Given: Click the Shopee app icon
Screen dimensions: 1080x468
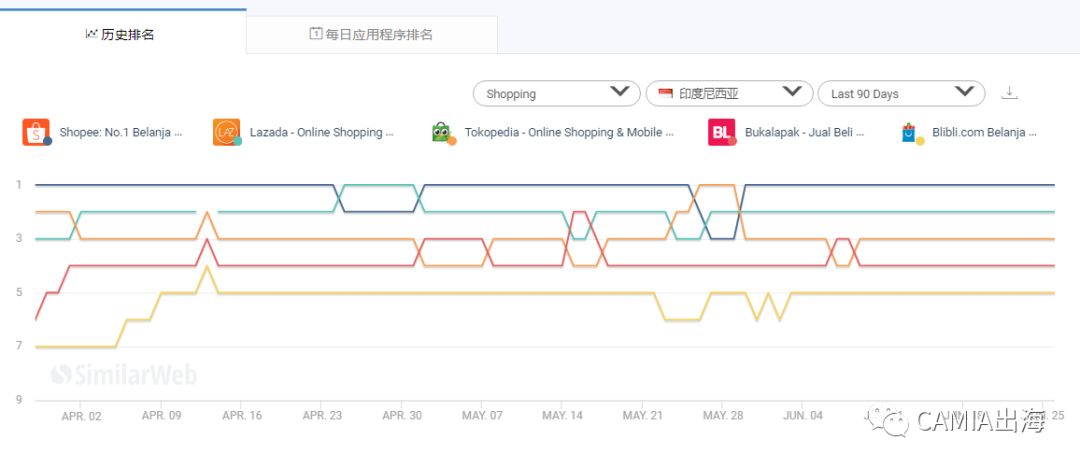Looking at the screenshot, I should click(36, 132).
